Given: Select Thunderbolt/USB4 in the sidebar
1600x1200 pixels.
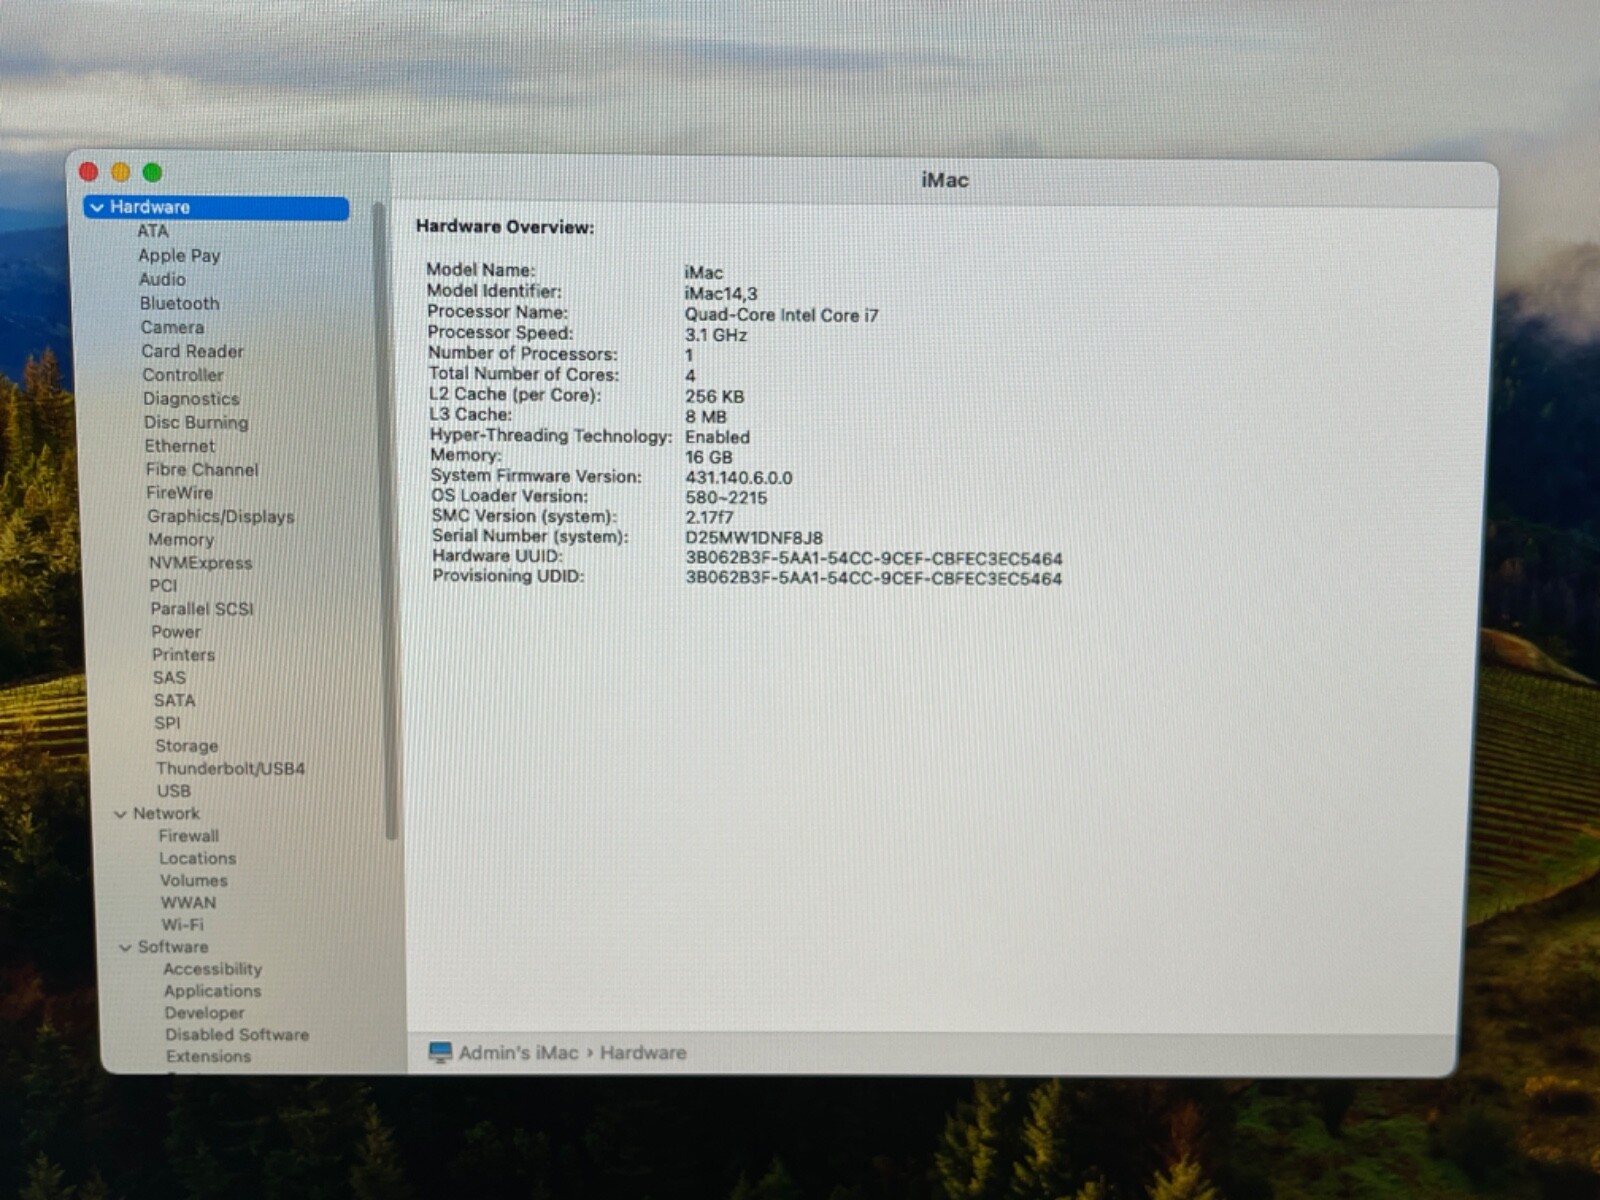Looking at the screenshot, I should tap(230, 768).
